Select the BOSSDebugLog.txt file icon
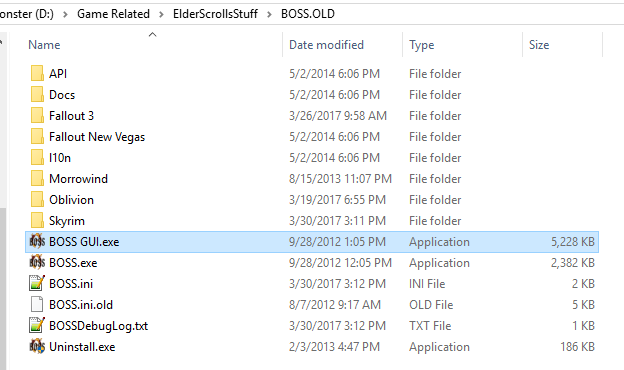The image size is (624, 370). pyautogui.click(x=37, y=325)
